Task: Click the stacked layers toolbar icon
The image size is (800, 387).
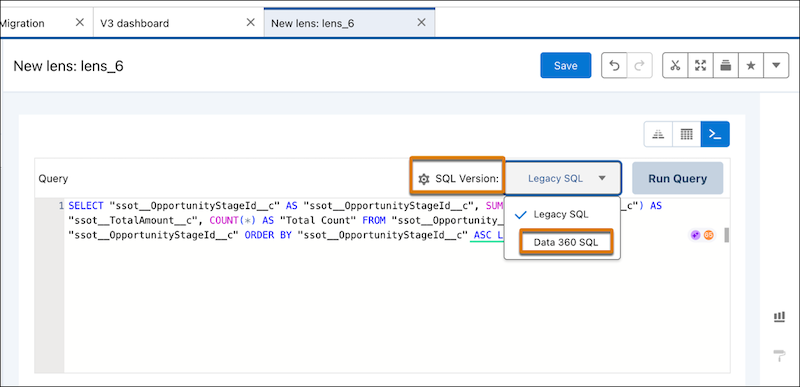Action: (726, 65)
